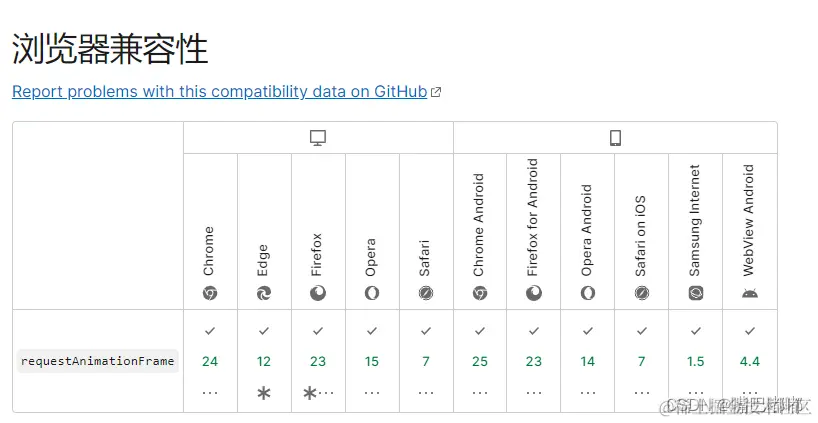
Task: Expand Samsung Internet 1.5 support details
Action: pyautogui.click(x=695, y=361)
